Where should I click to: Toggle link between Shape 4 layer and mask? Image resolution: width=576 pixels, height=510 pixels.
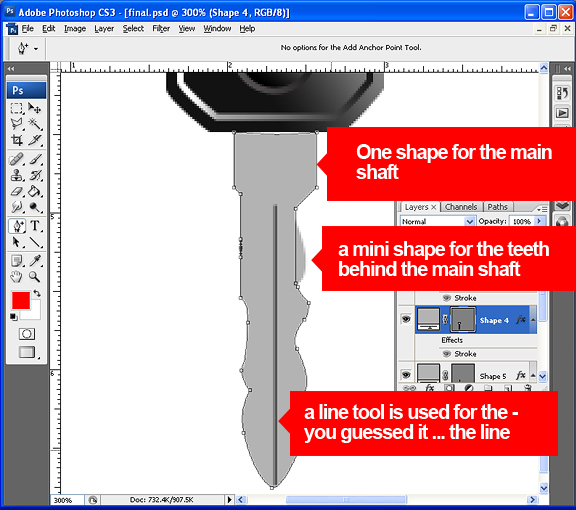click(445, 319)
